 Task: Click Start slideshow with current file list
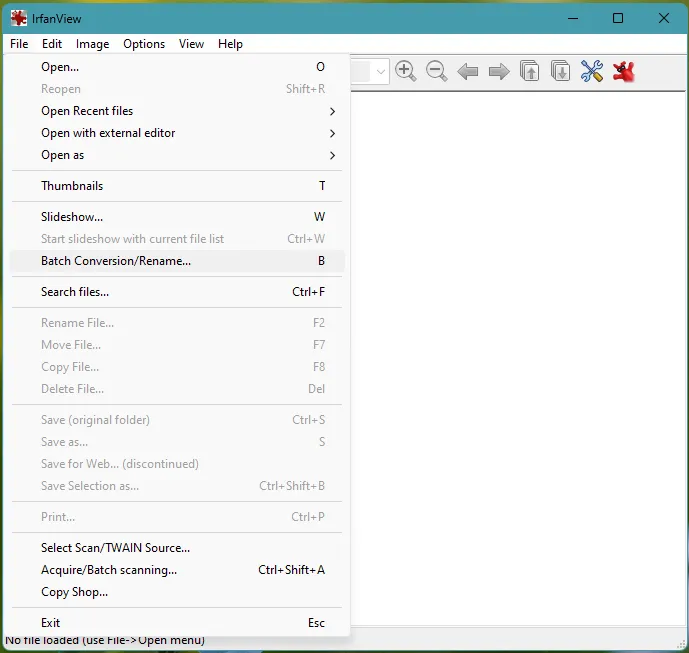(177, 239)
